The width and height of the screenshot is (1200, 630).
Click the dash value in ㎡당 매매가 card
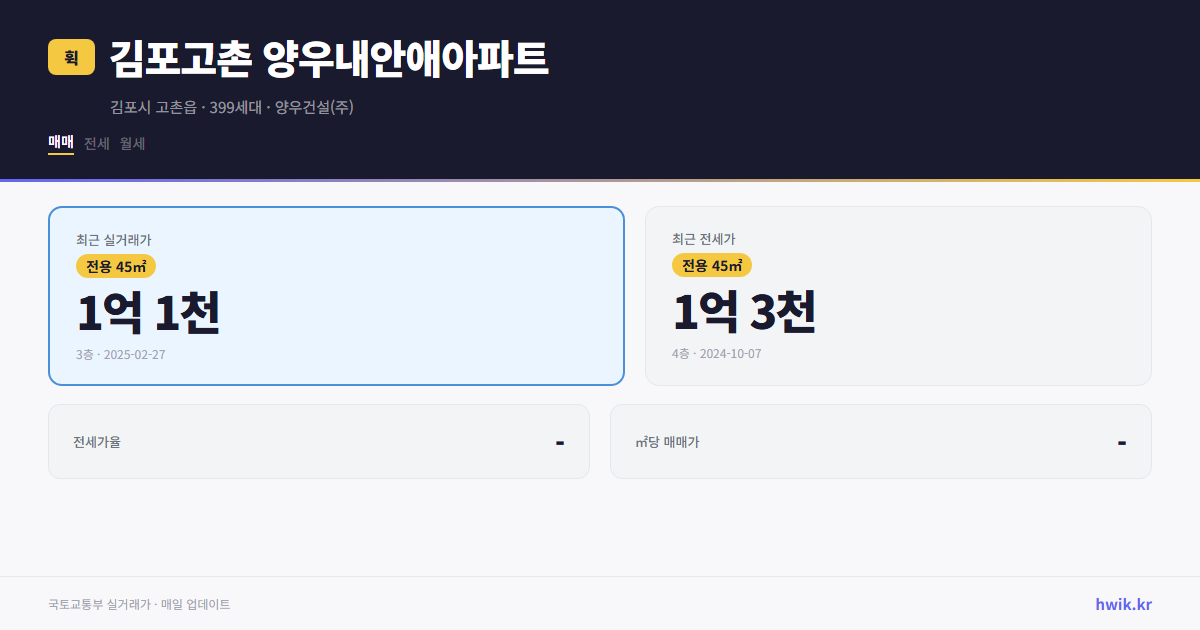click(1122, 441)
